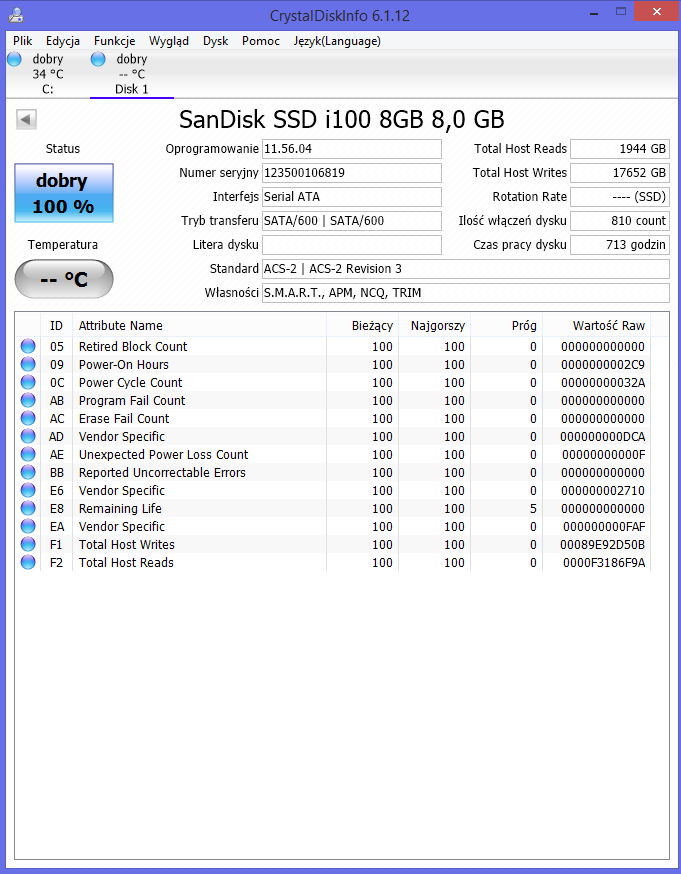Click status orb of AD Vendor Specific row

coord(28,436)
